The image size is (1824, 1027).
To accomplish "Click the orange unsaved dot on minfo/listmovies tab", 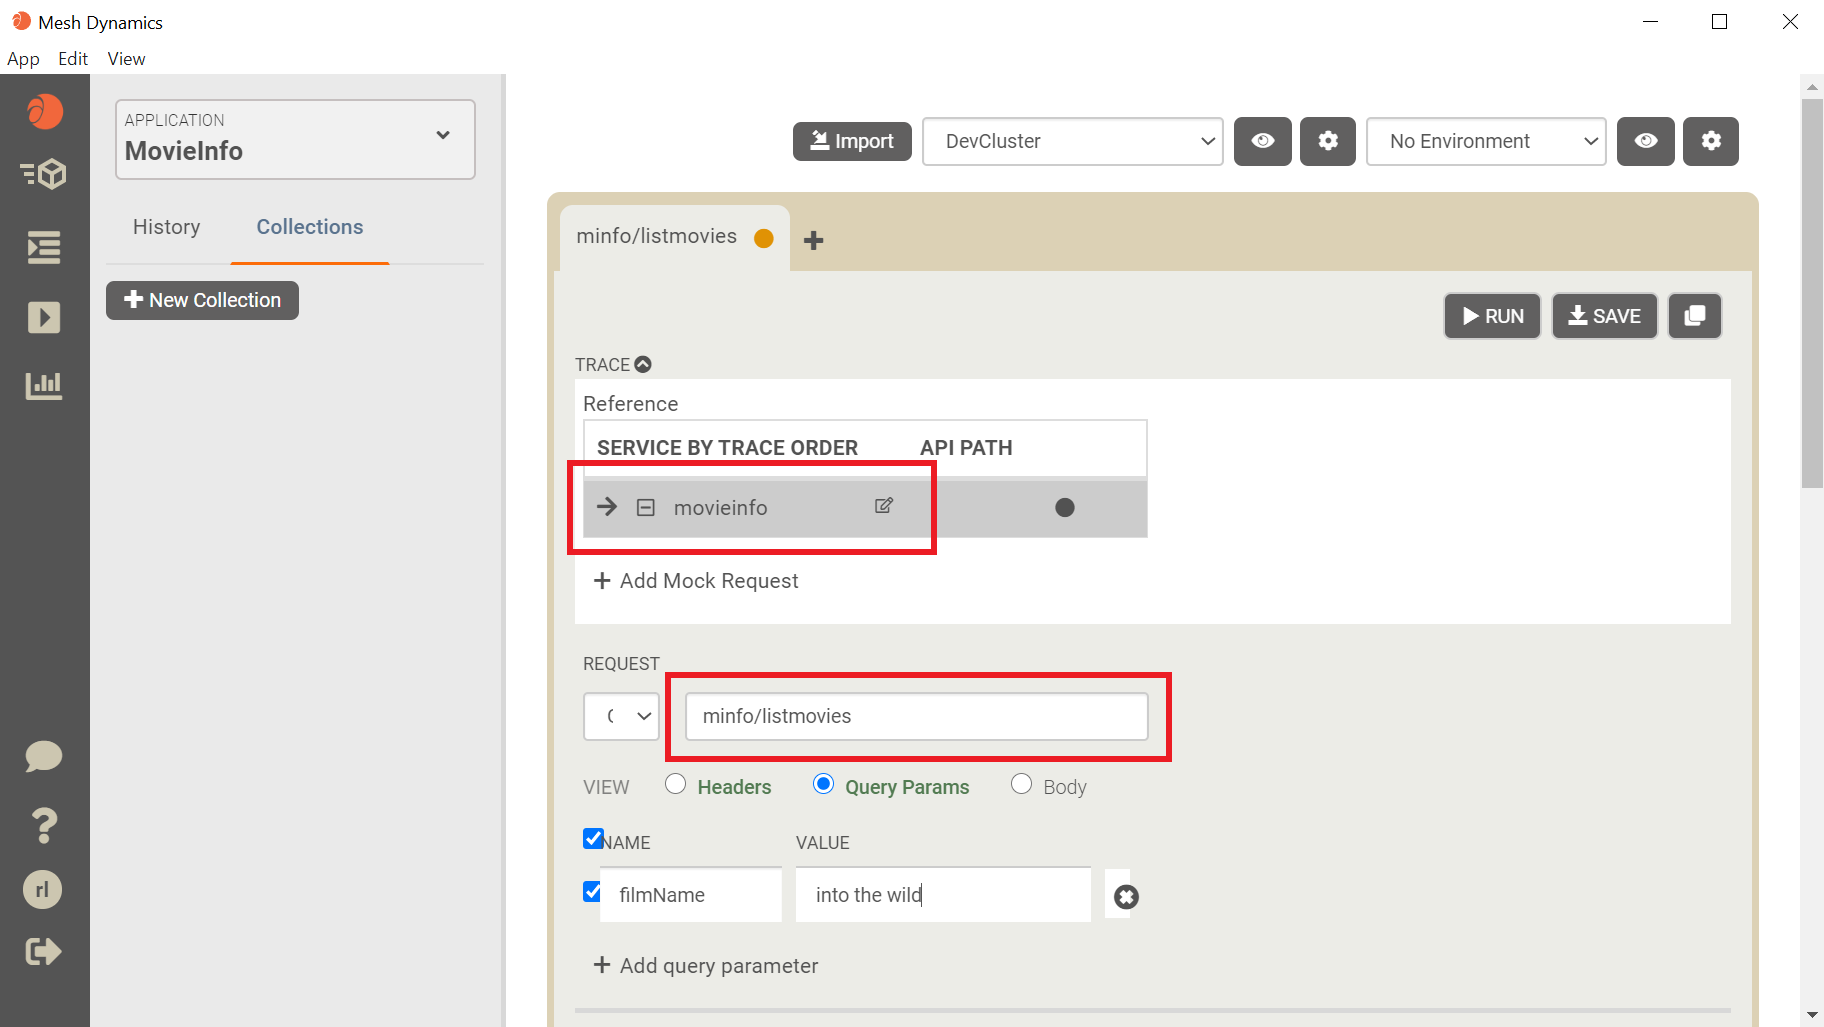I will [764, 238].
